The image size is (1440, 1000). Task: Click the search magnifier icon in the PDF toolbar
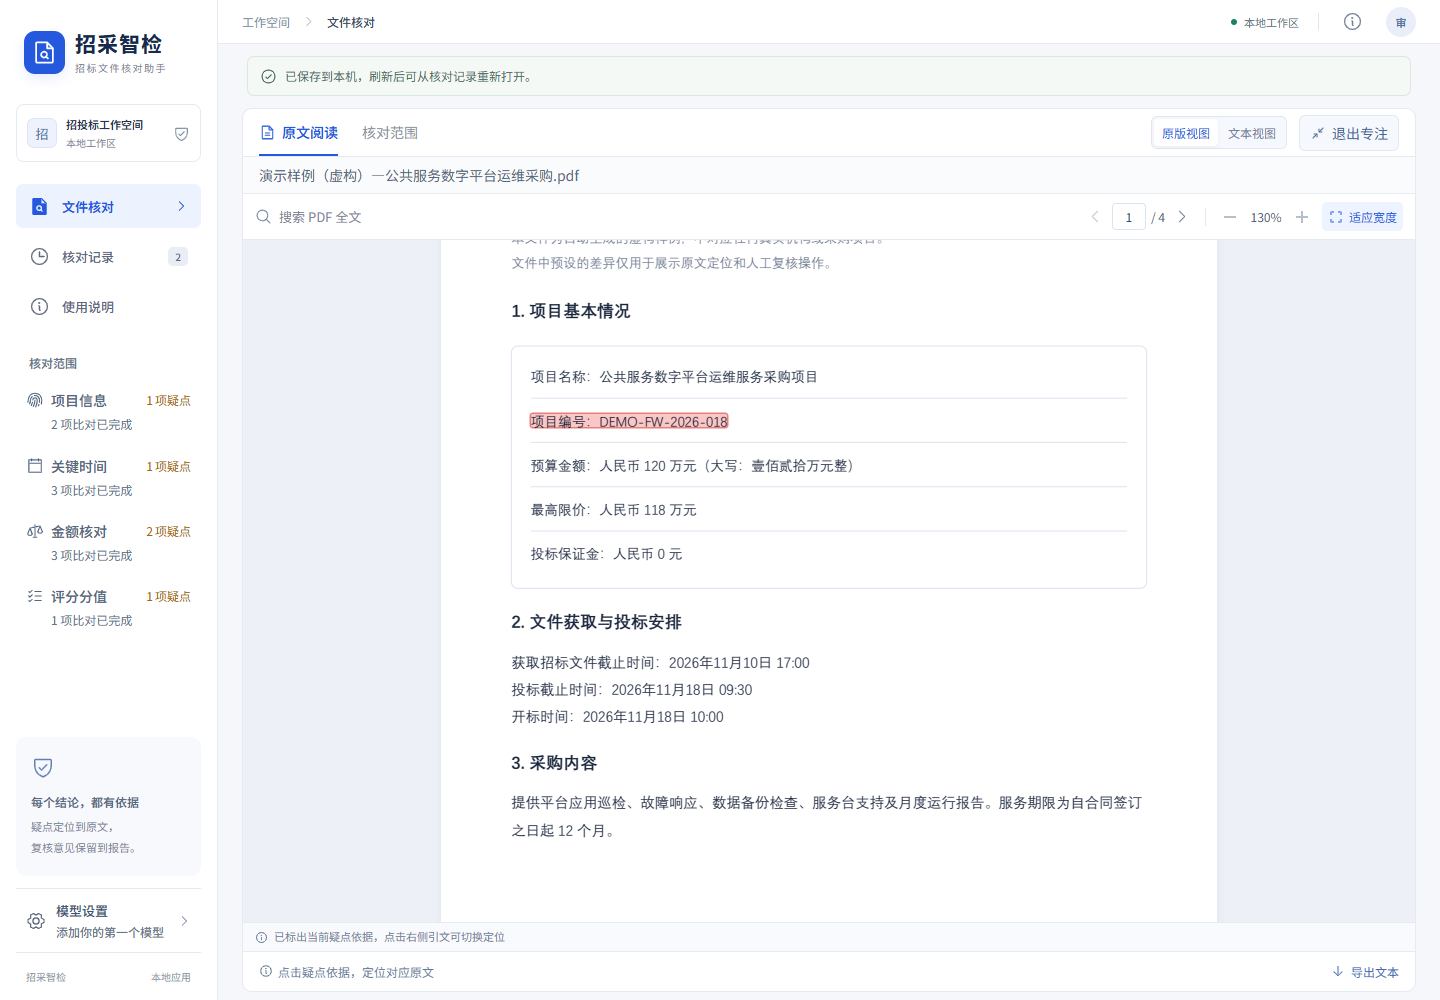pyautogui.click(x=263, y=217)
